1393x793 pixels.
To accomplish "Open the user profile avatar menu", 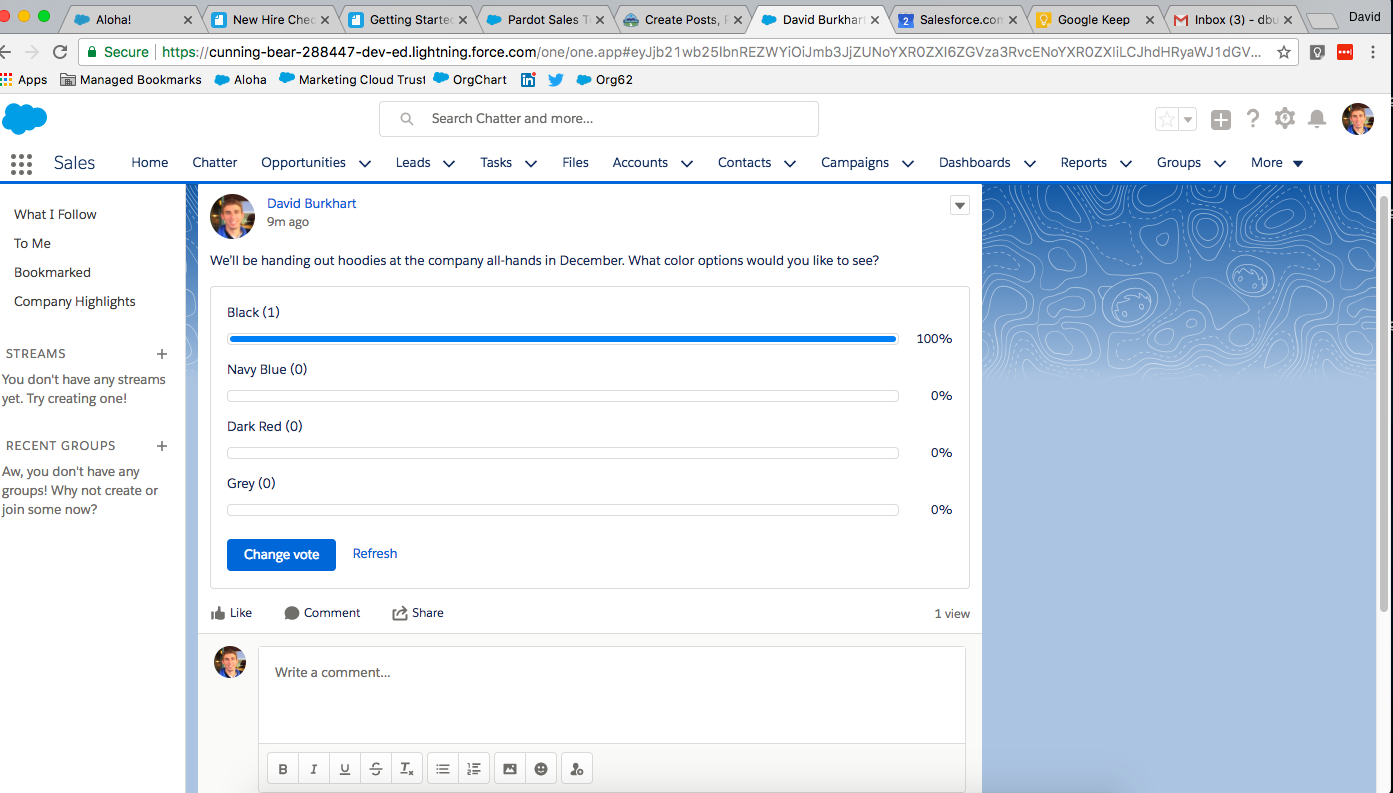I will pyautogui.click(x=1358, y=119).
